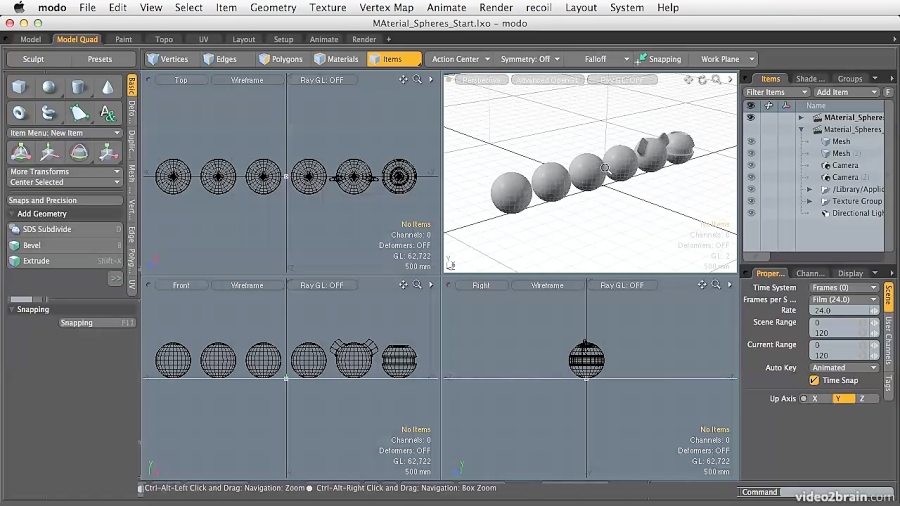Viewport: 900px width, 506px height.
Task: Toggle the Time Snap checkbox
Action: 814,380
